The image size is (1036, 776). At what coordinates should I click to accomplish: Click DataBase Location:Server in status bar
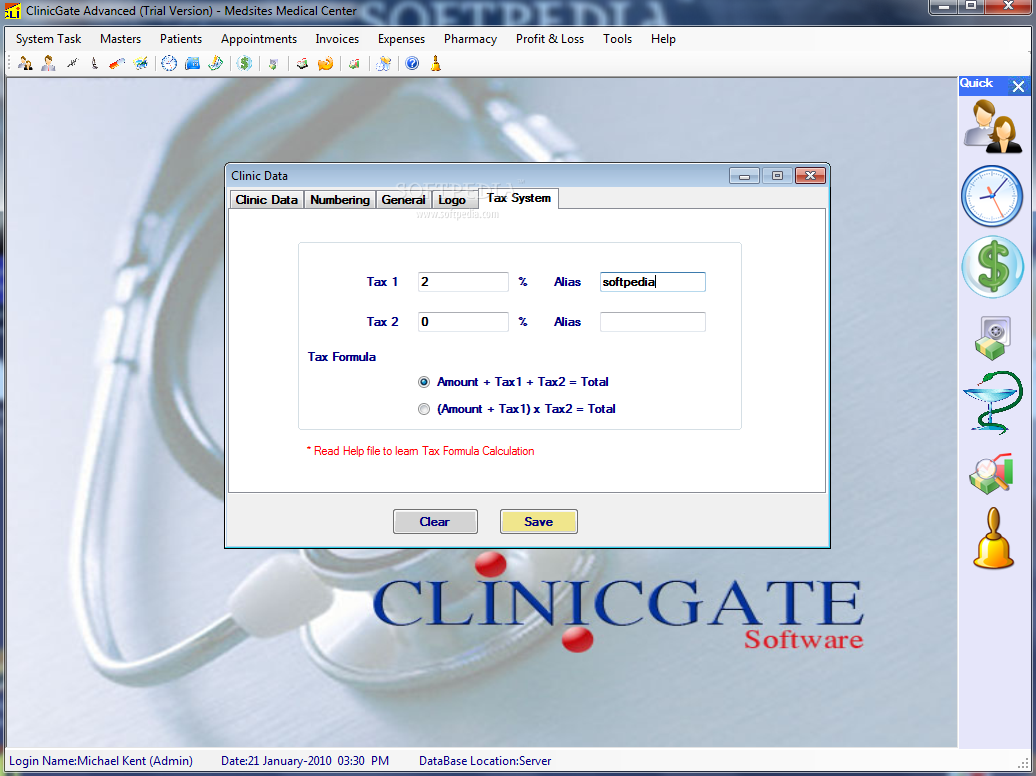pos(485,761)
